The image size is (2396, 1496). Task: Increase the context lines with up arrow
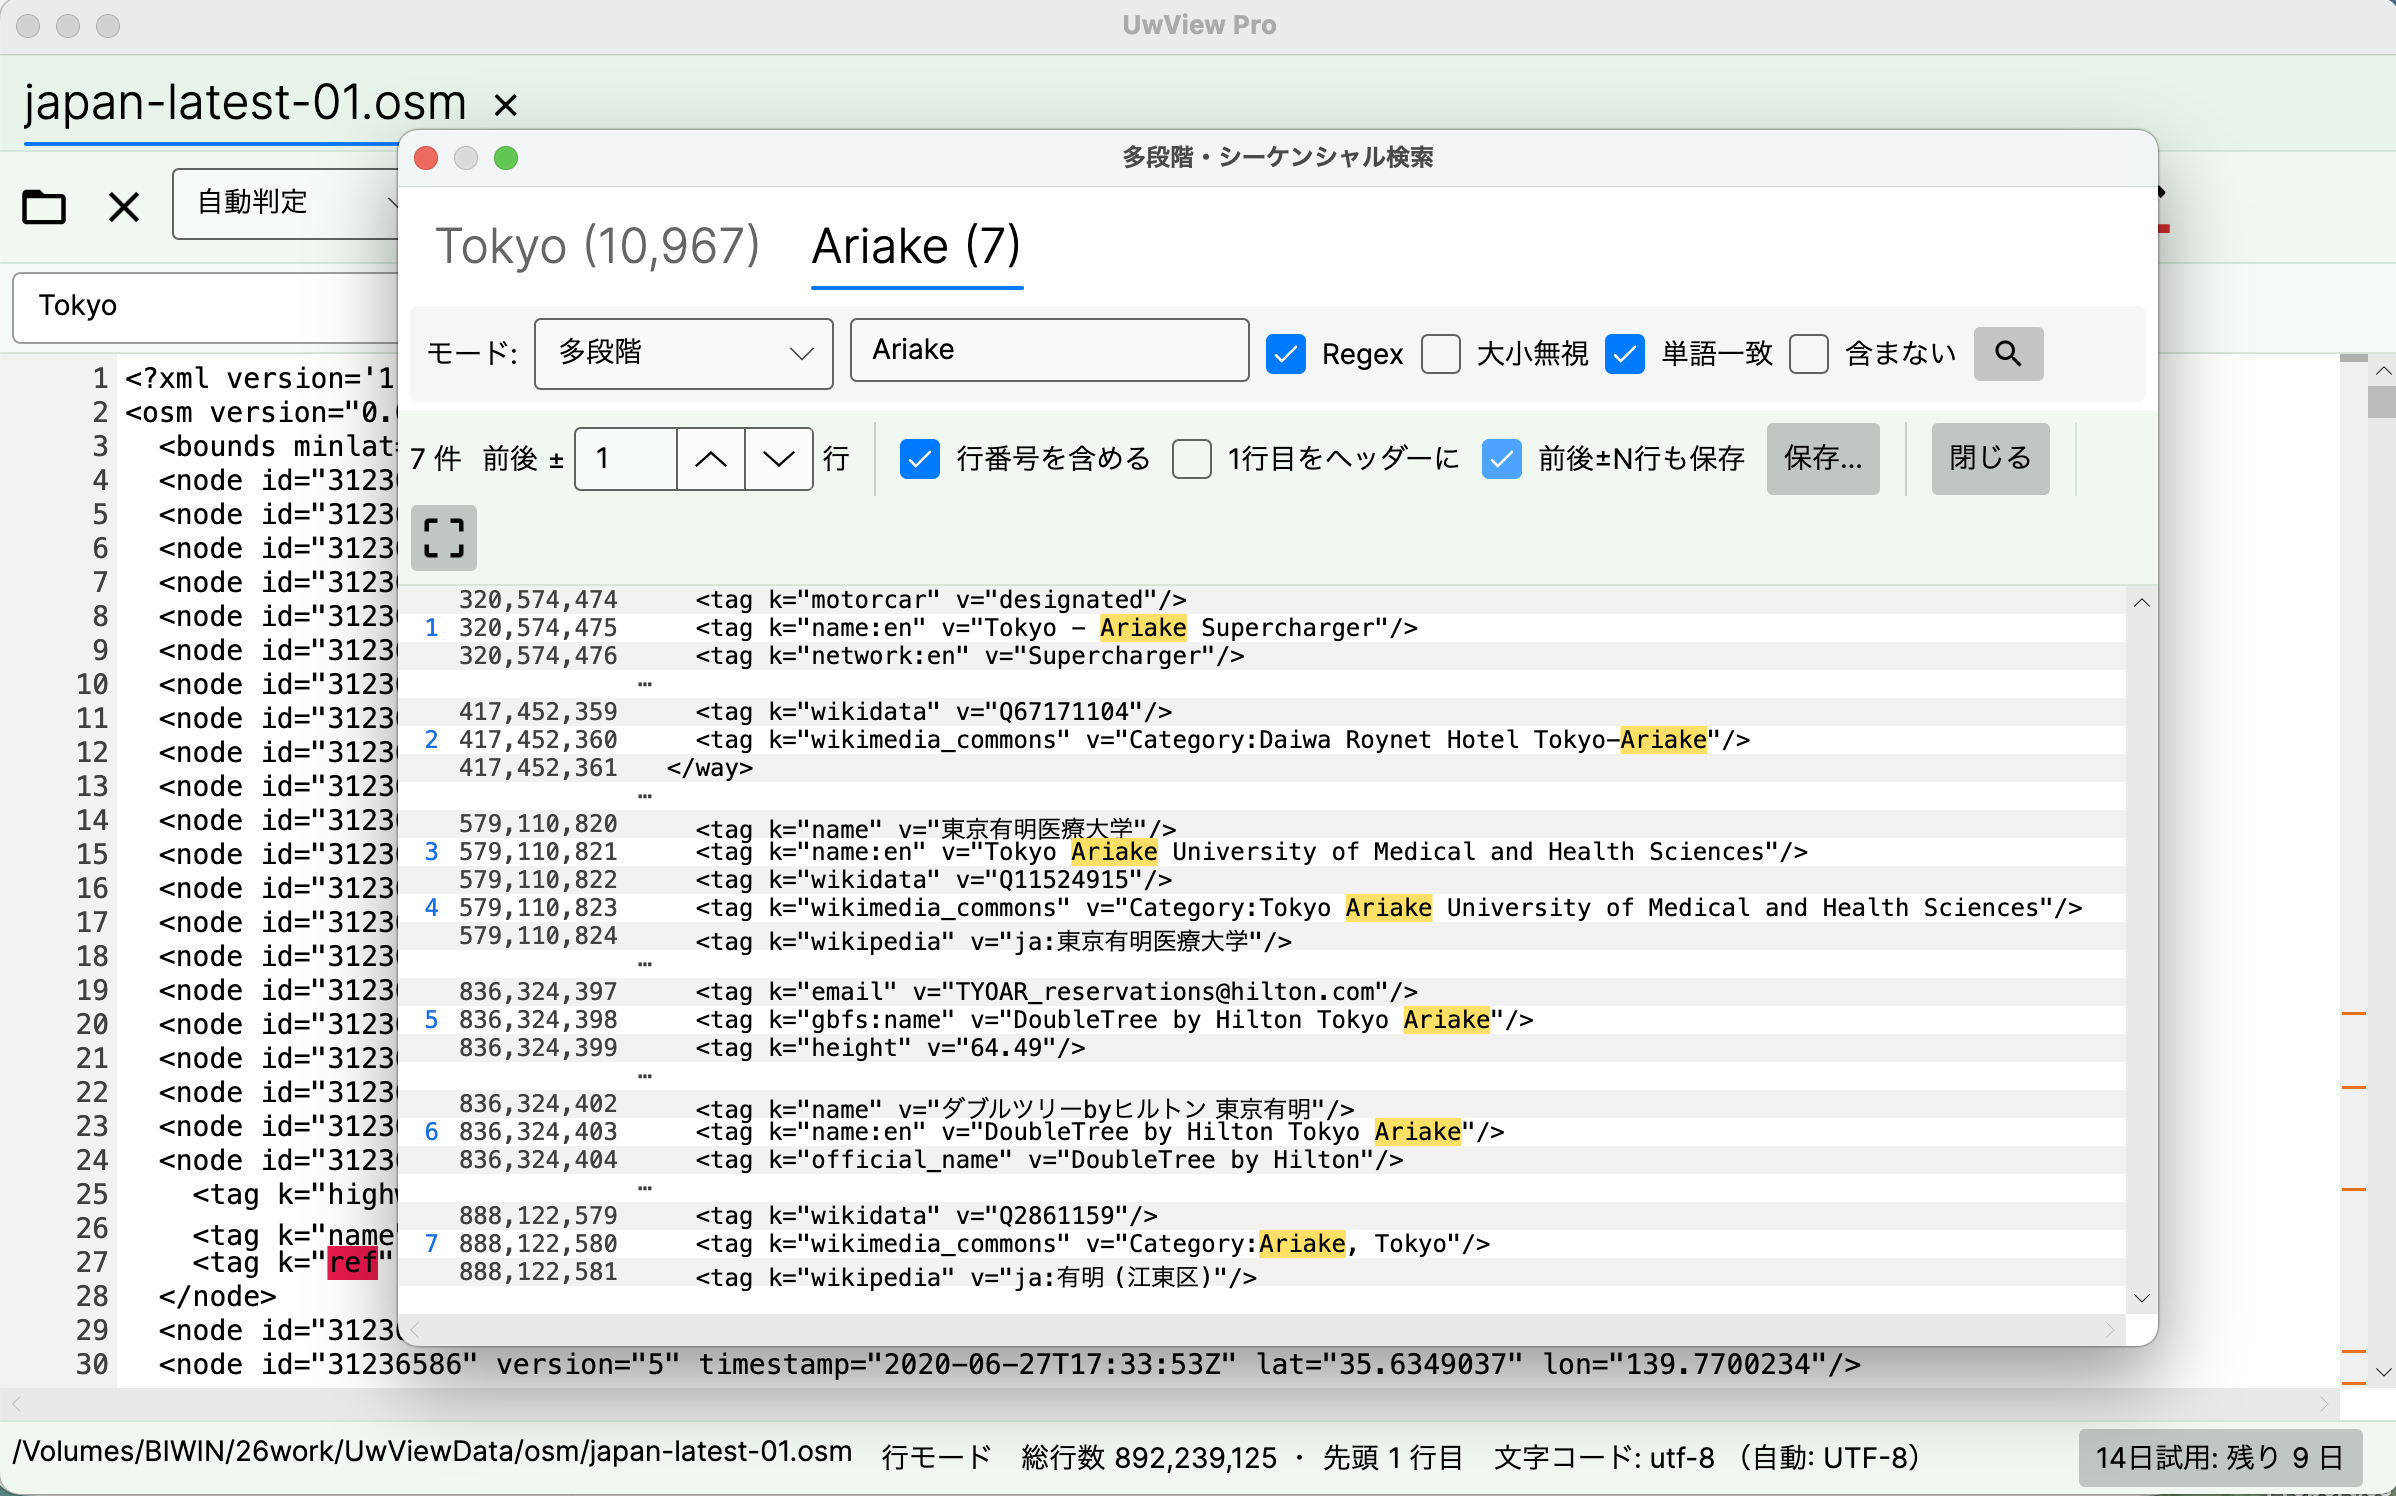pyautogui.click(x=710, y=459)
